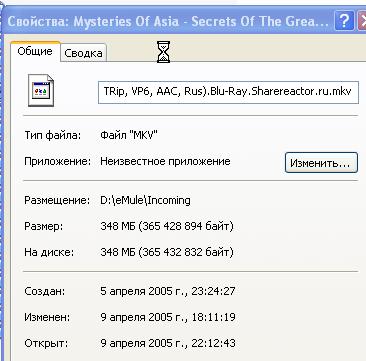Viewport: 366px width, 361px height.
Task: Click the modified date 18:11:19 value
Action: click(x=168, y=317)
